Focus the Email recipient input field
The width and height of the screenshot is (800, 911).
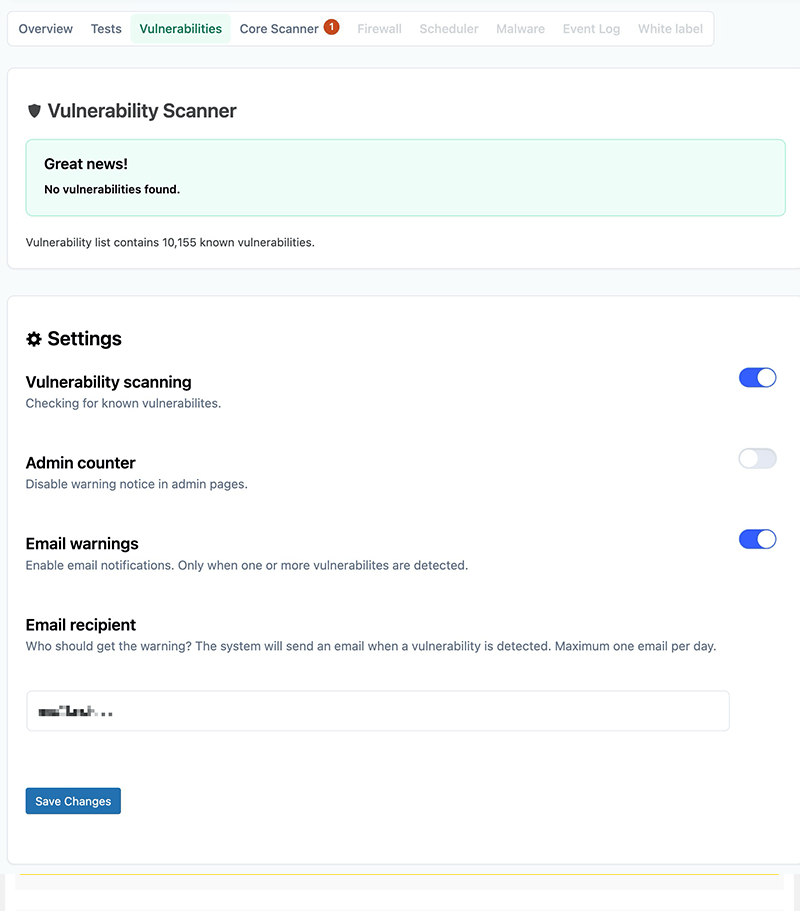pos(378,711)
